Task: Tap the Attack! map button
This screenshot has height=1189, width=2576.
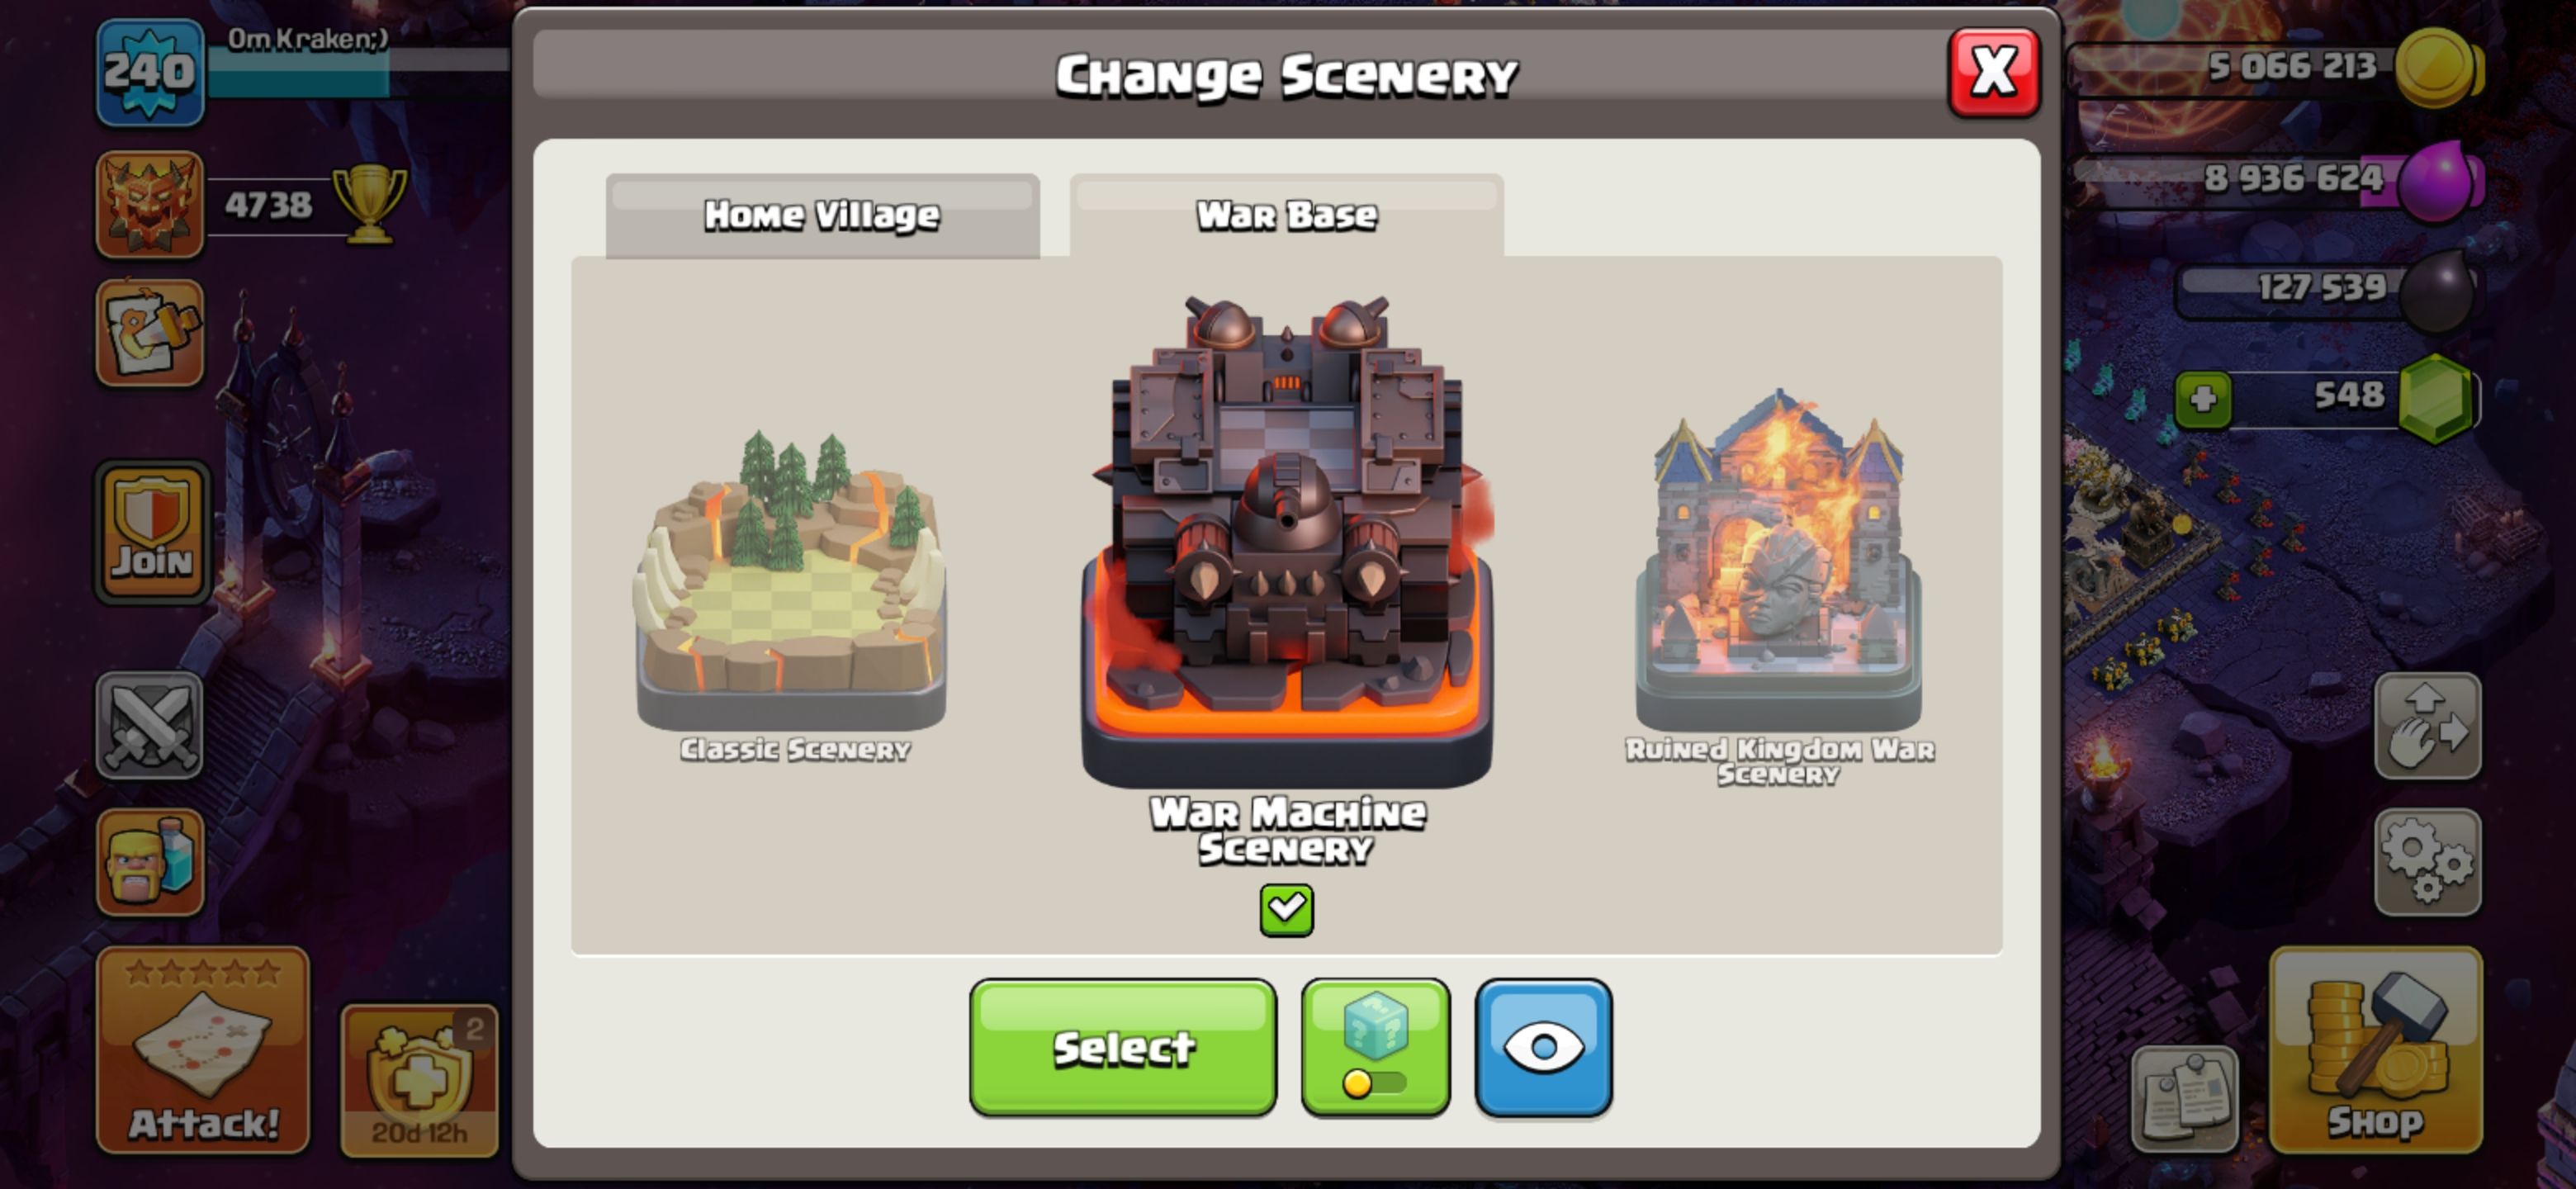Action: click(x=203, y=1050)
